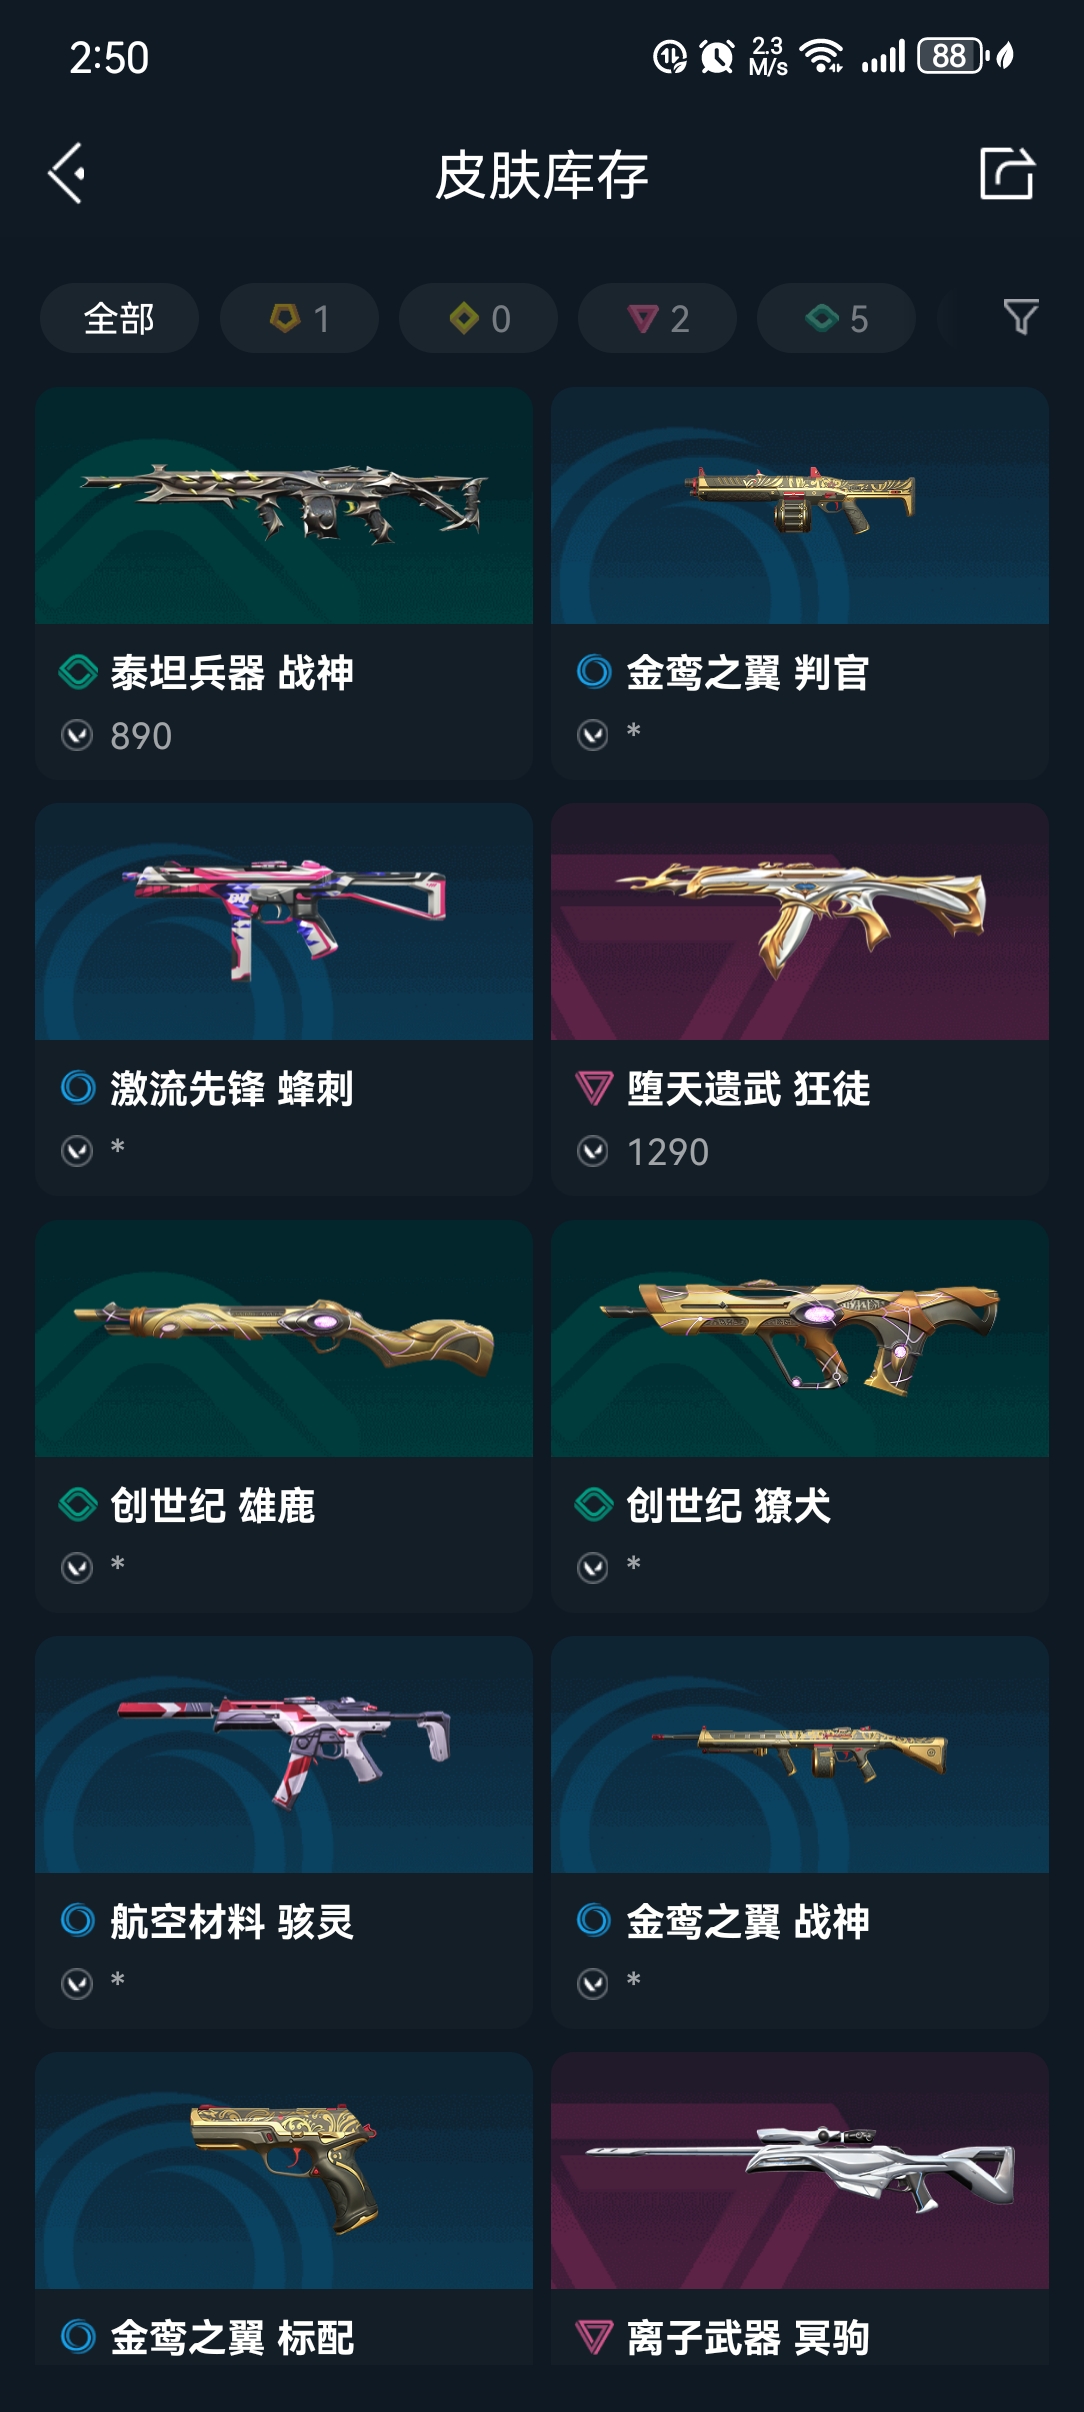The image size is (1084, 2412).
Task: Open 金鸾之翼 判官 skin thumbnail
Action: [800, 506]
